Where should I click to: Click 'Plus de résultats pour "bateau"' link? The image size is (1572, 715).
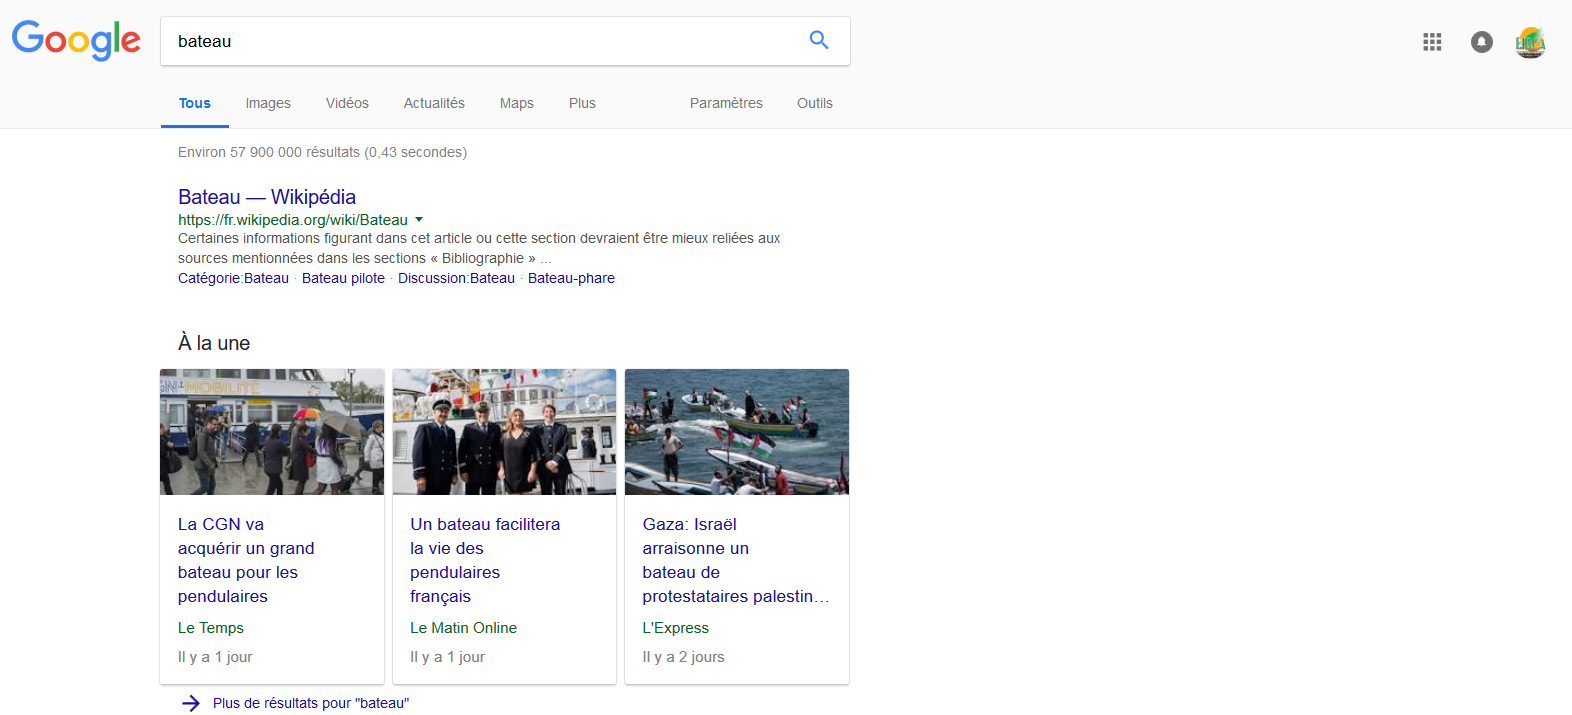pos(311,703)
